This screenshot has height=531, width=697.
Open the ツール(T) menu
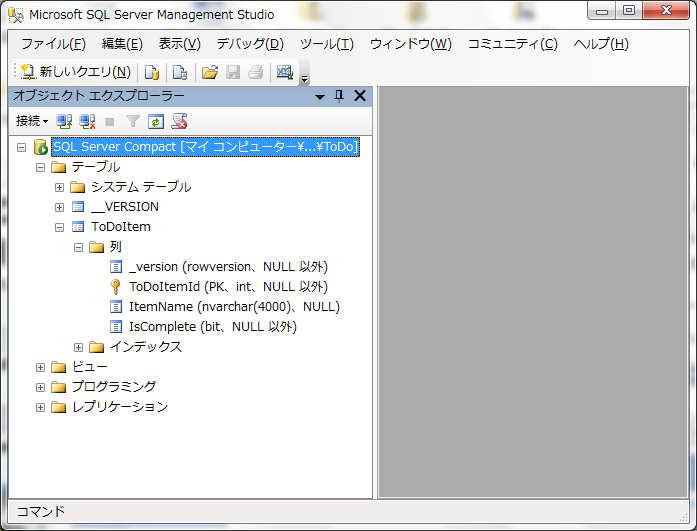(x=327, y=44)
